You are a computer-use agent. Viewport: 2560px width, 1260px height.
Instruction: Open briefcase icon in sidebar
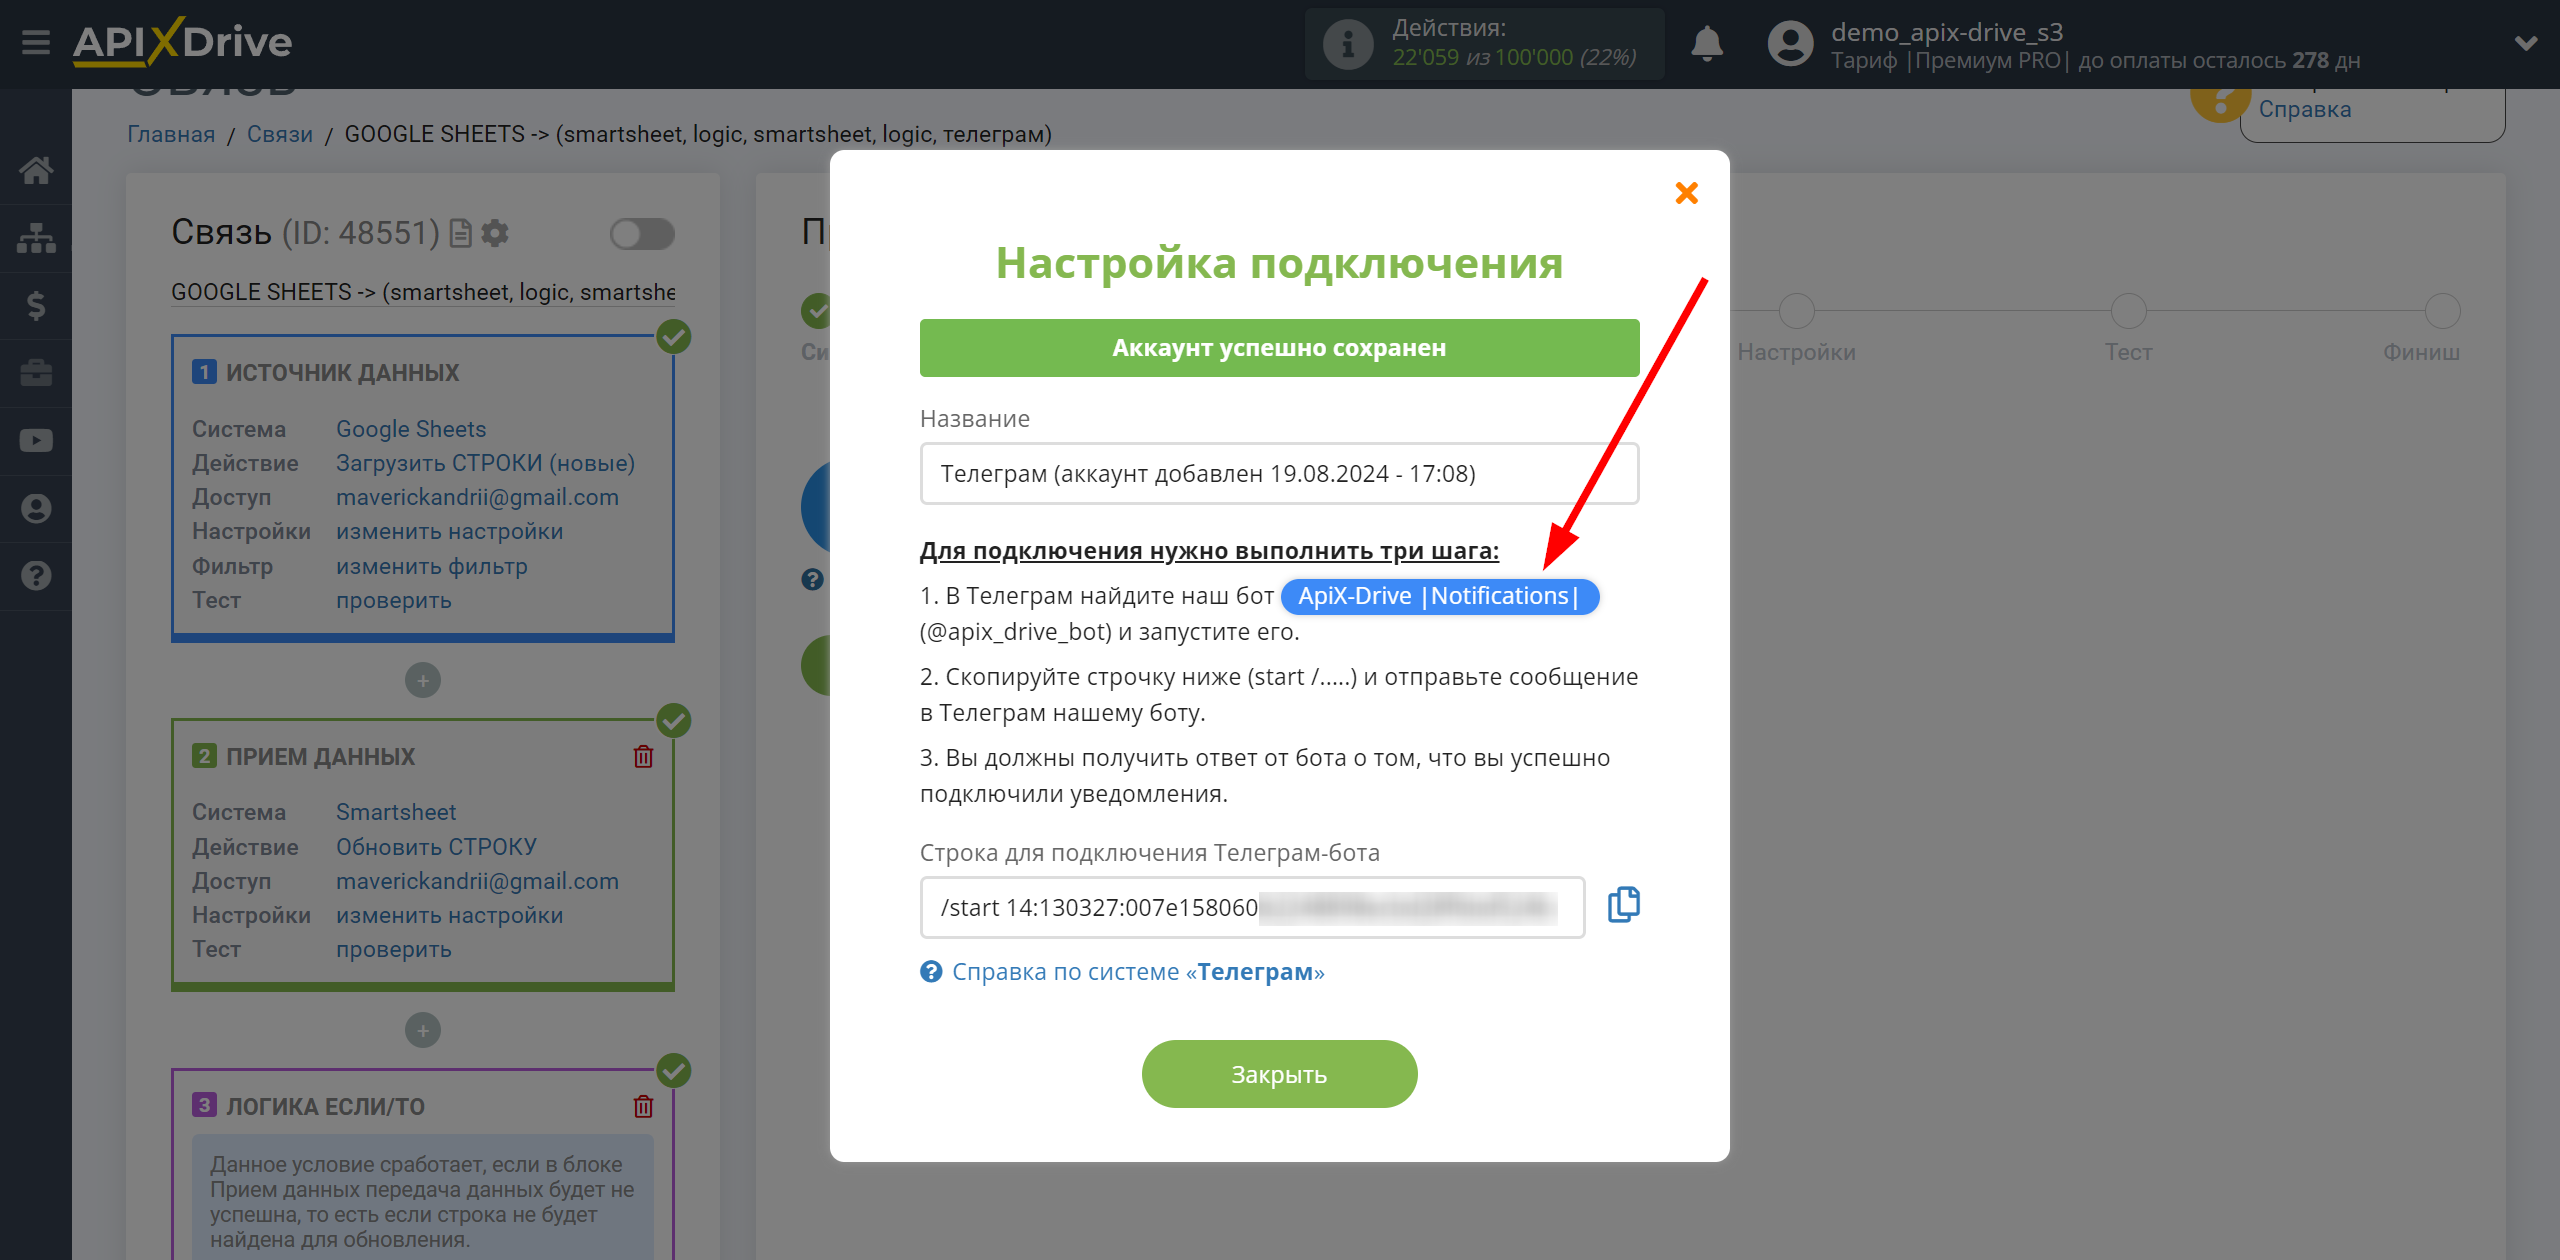click(36, 373)
